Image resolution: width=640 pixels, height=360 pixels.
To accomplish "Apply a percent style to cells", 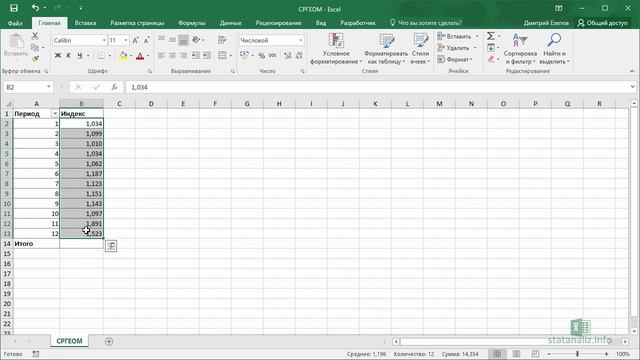I will coord(261,56).
